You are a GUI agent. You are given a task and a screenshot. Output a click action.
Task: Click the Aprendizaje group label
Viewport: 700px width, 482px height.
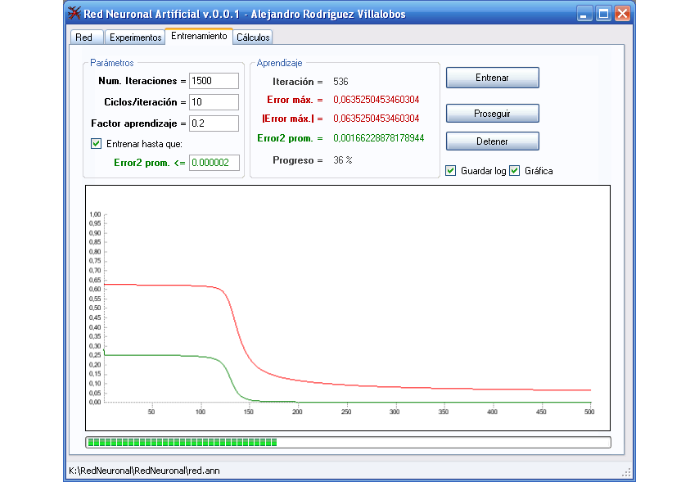click(279, 63)
